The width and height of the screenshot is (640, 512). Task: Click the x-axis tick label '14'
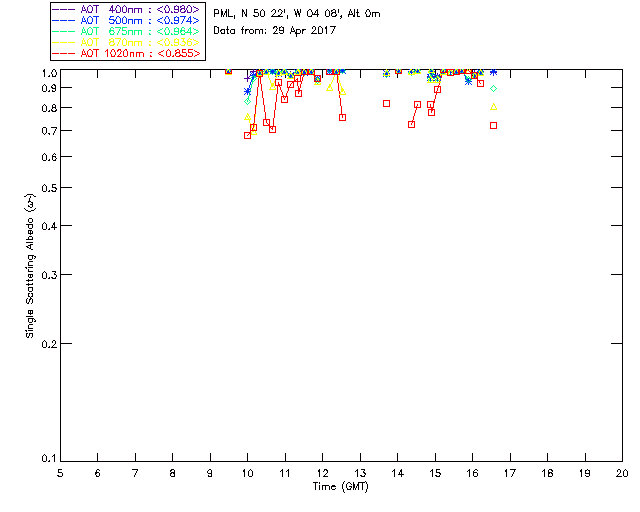point(398,473)
